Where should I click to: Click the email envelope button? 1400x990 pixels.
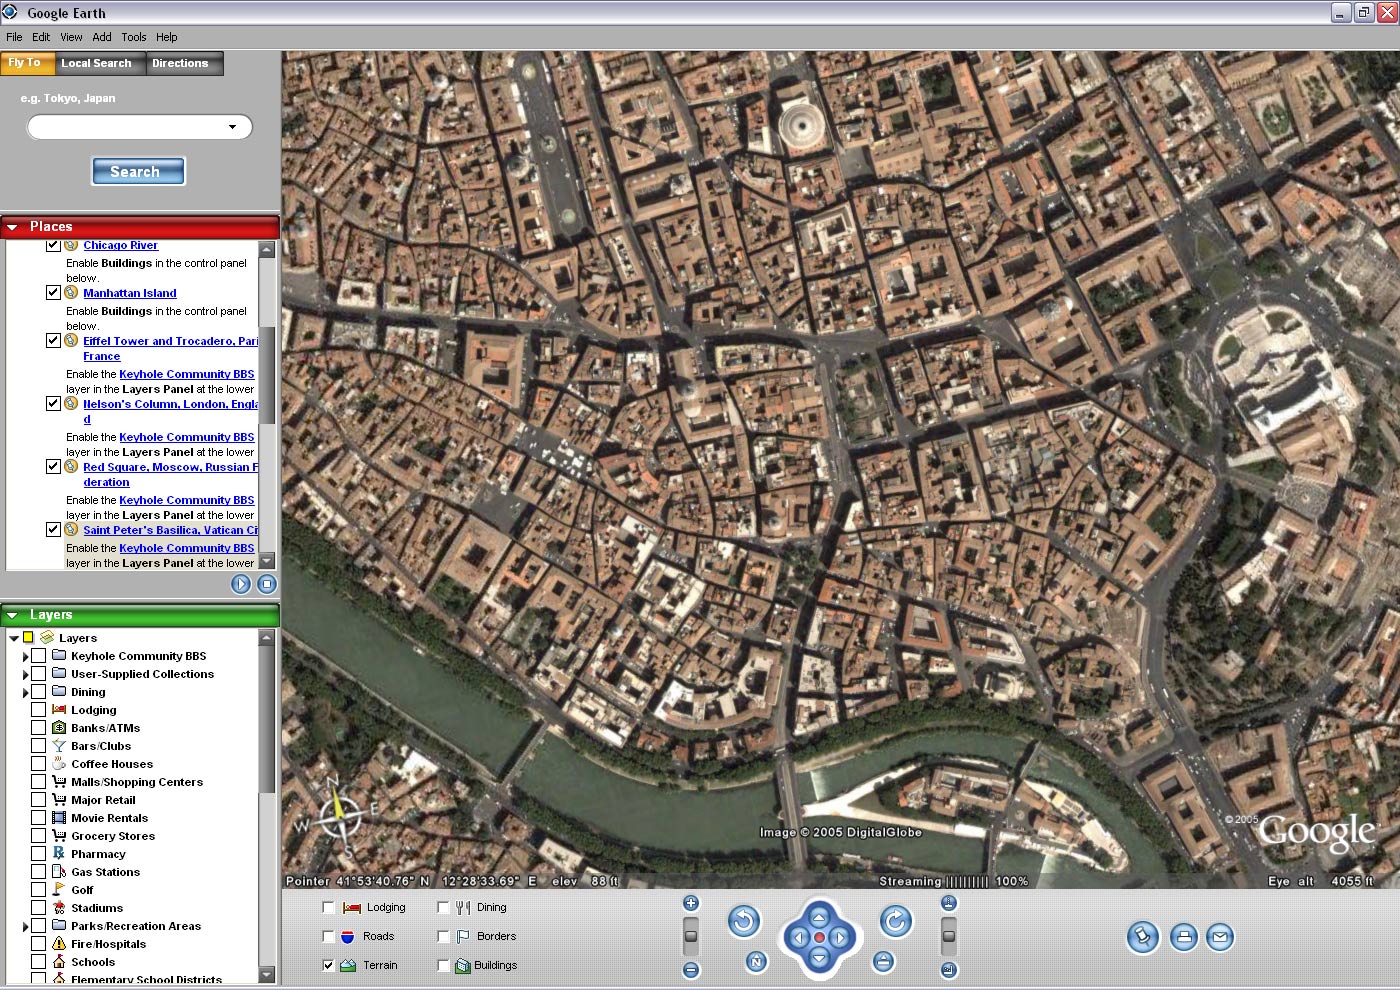pyautogui.click(x=1219, y=937)
